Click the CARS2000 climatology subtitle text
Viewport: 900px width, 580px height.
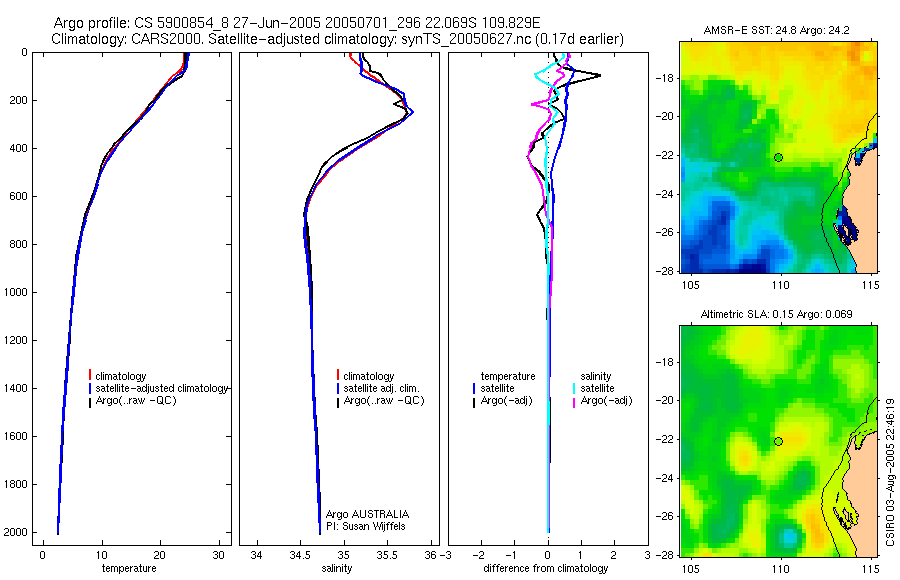[x=338, y=39]
